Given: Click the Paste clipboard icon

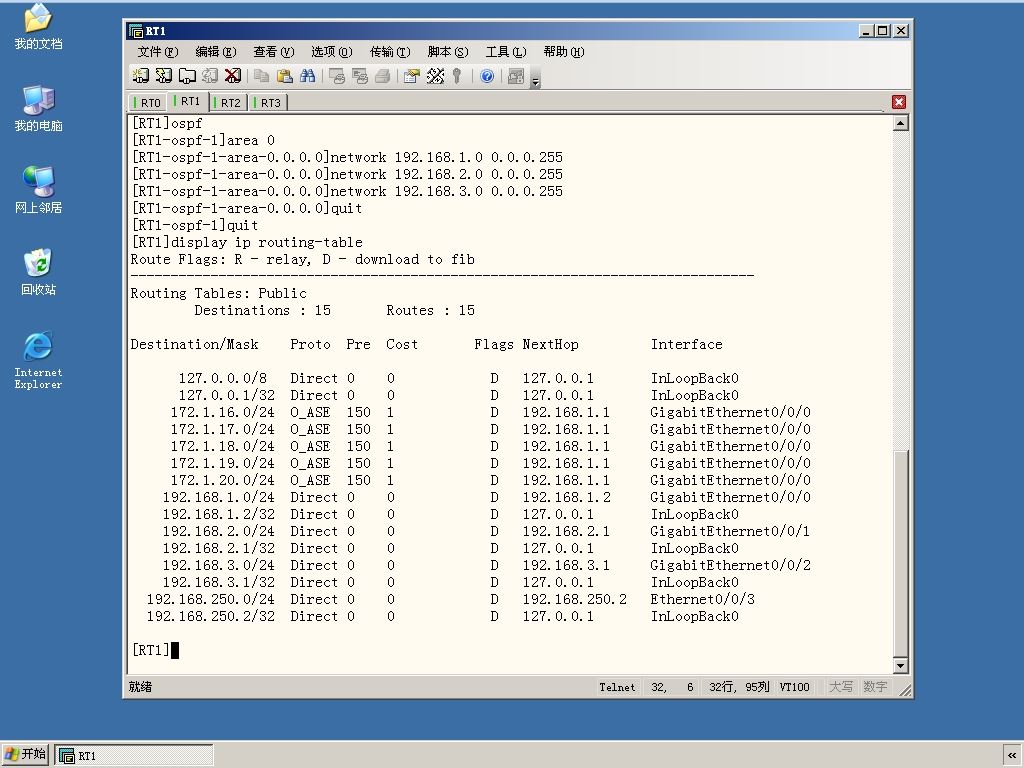Looking at the screenshot, I should point(284,76).
